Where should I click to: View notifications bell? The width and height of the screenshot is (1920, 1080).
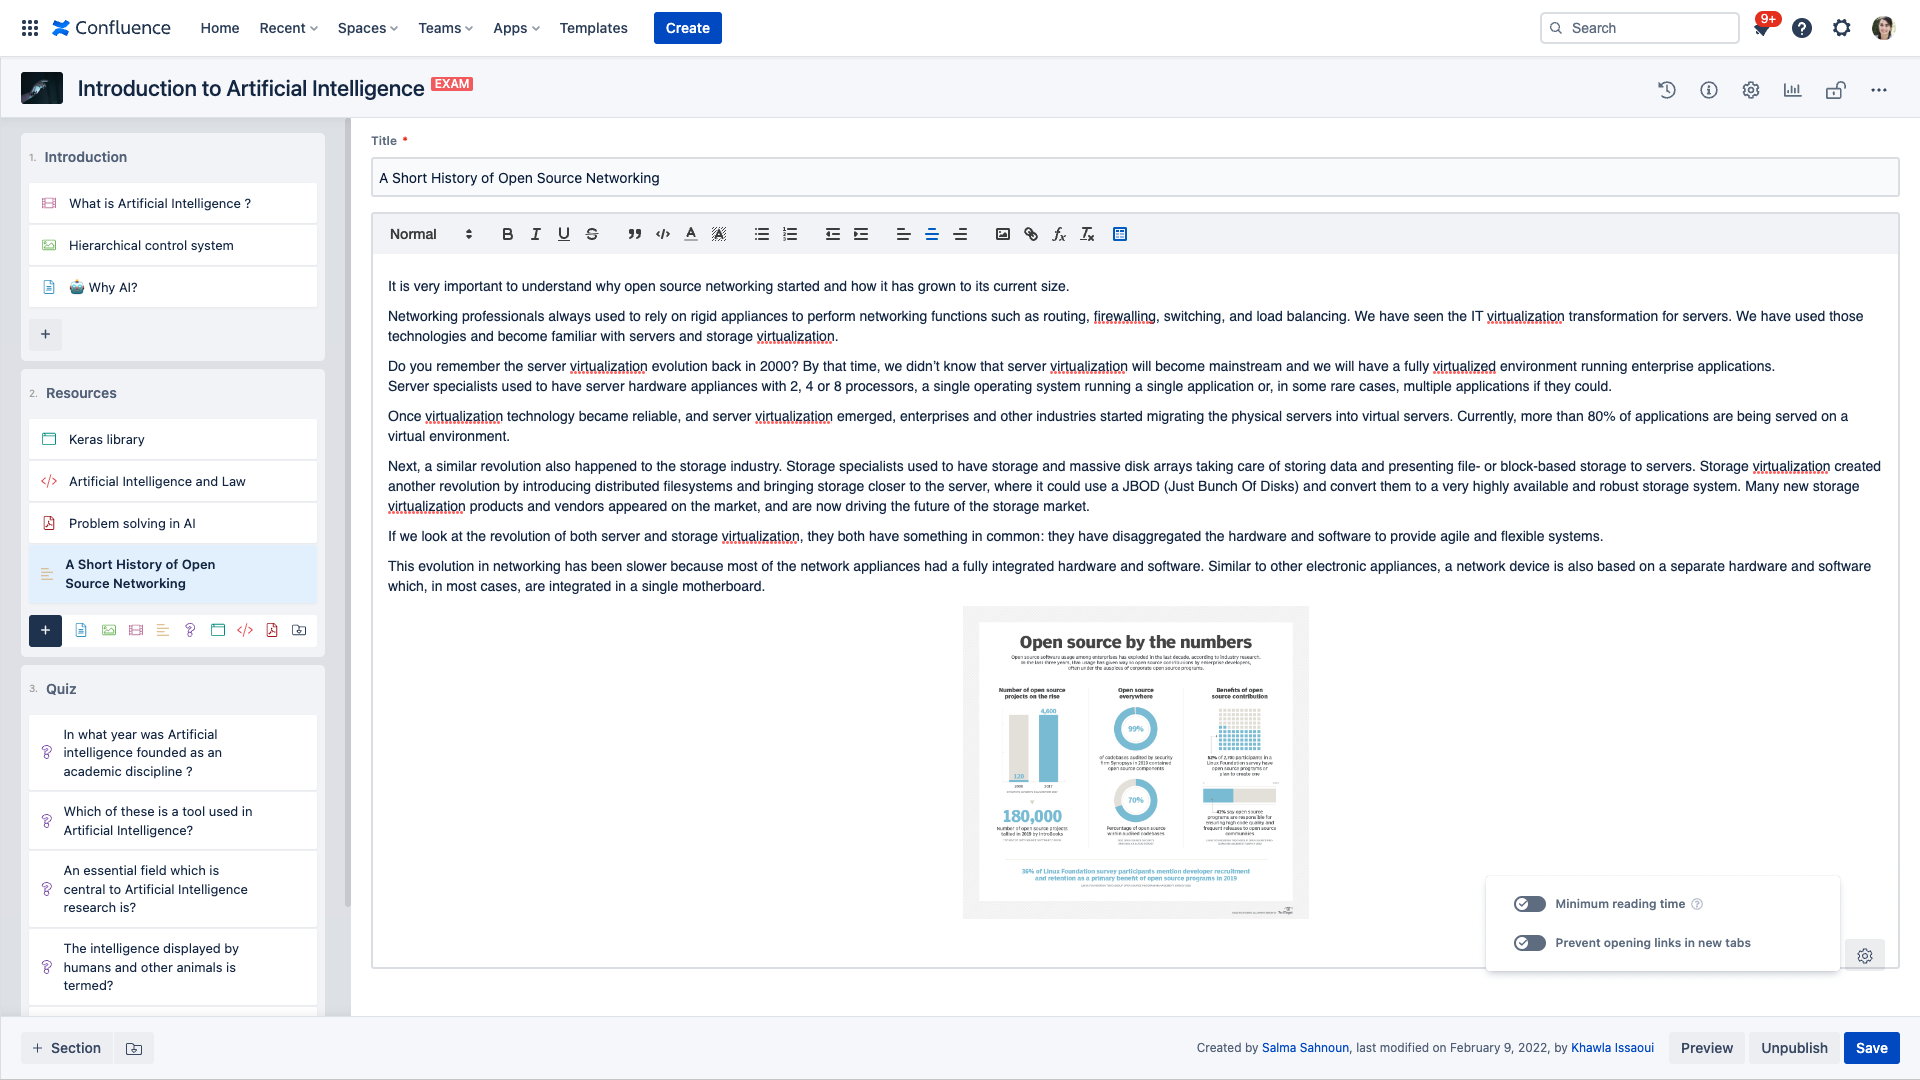tap(1762, 28)
